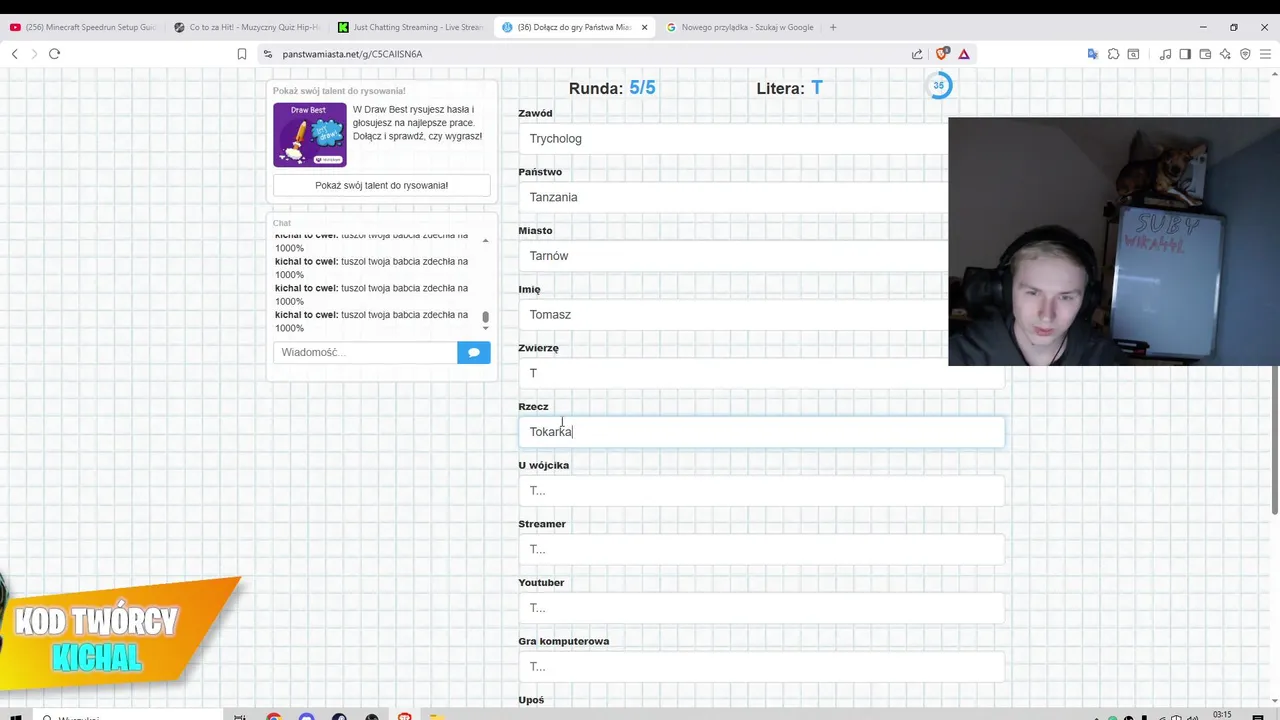Open the extensions puzzle-piece icon
1280x720 pixels.
click(x=1113, y=54)
